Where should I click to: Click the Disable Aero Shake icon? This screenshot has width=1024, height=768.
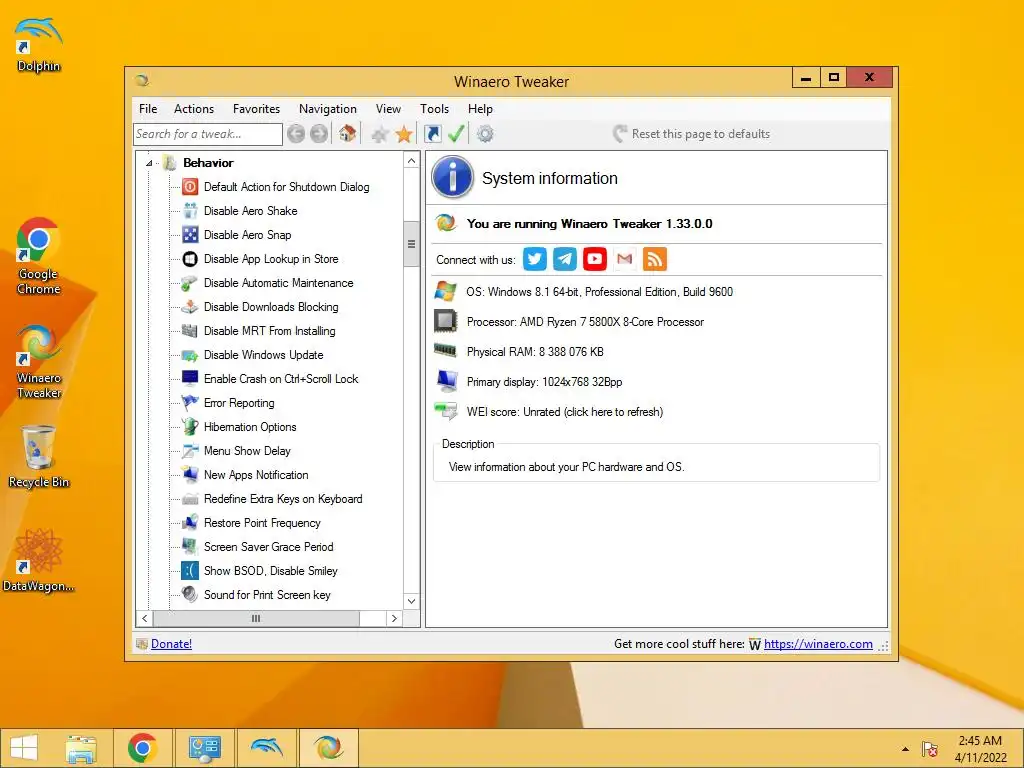click(x=190, y=211)
